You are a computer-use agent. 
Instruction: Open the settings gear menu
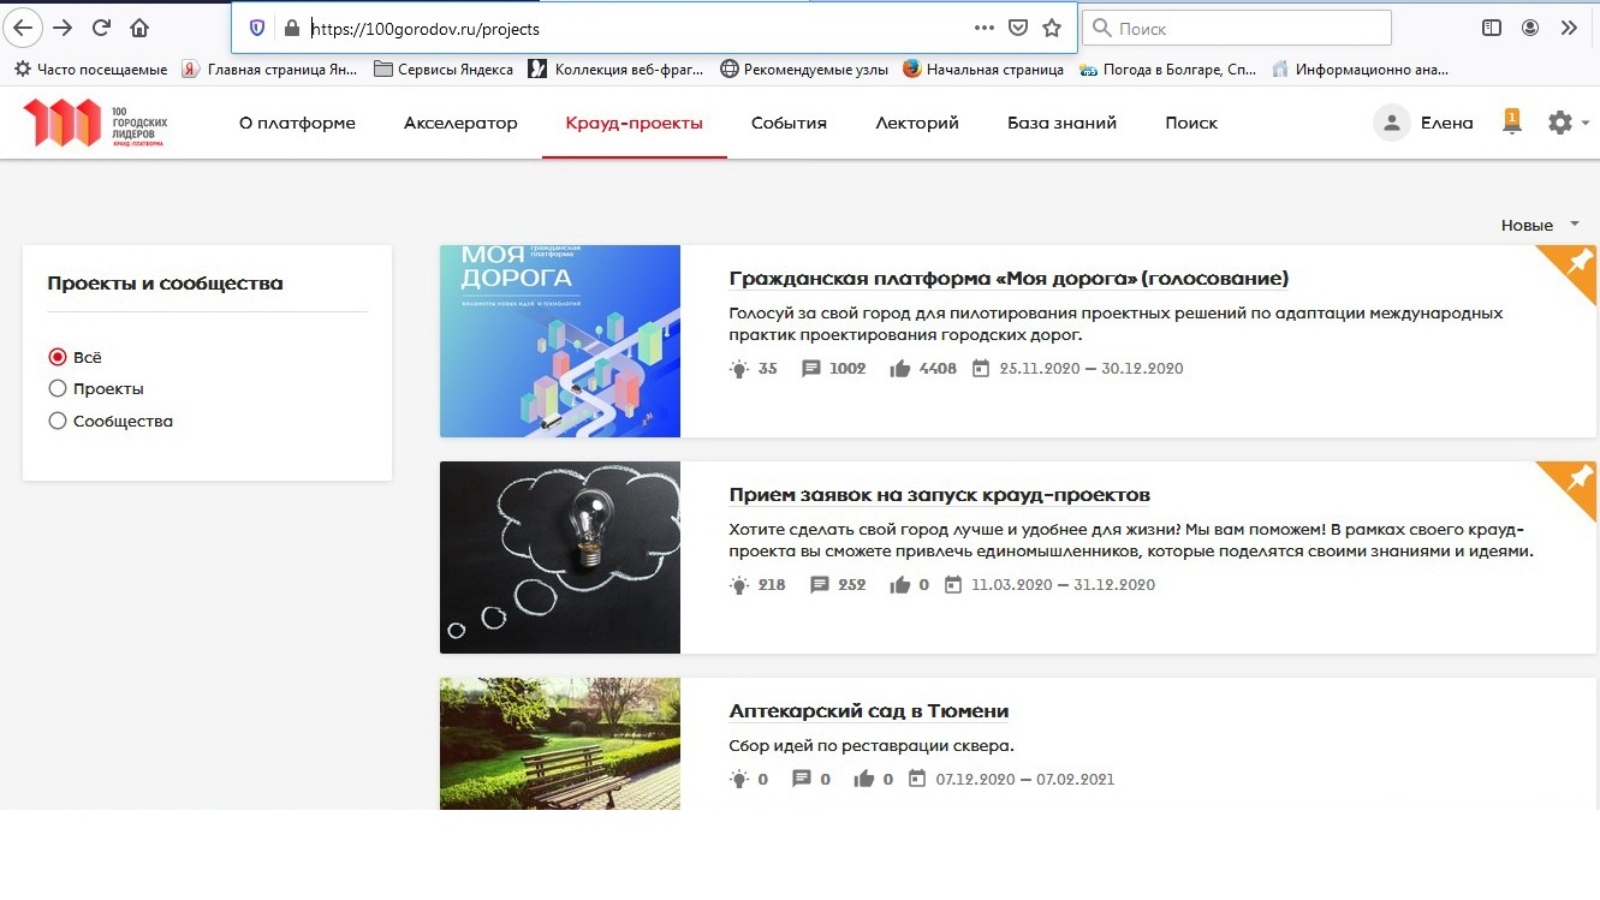coord(1560,123)
